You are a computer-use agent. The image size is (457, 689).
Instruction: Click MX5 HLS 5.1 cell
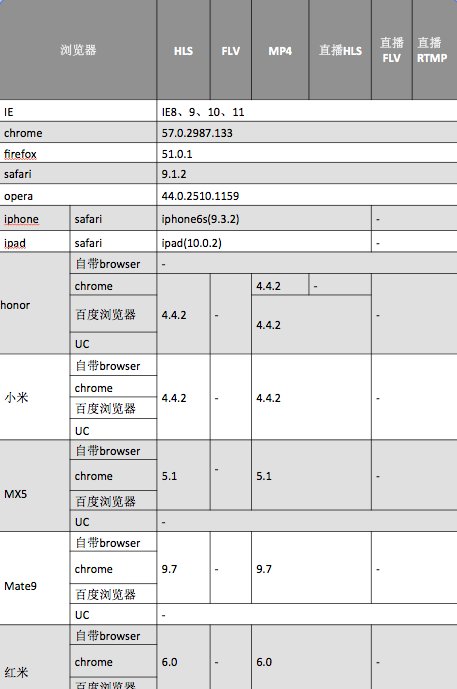tap(184, 475)
